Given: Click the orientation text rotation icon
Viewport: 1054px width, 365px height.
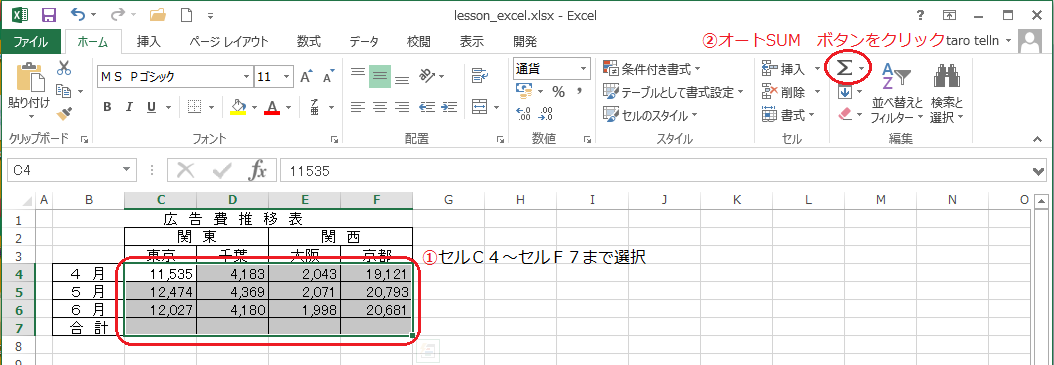Looking at the screenshot, I should 427,75.
